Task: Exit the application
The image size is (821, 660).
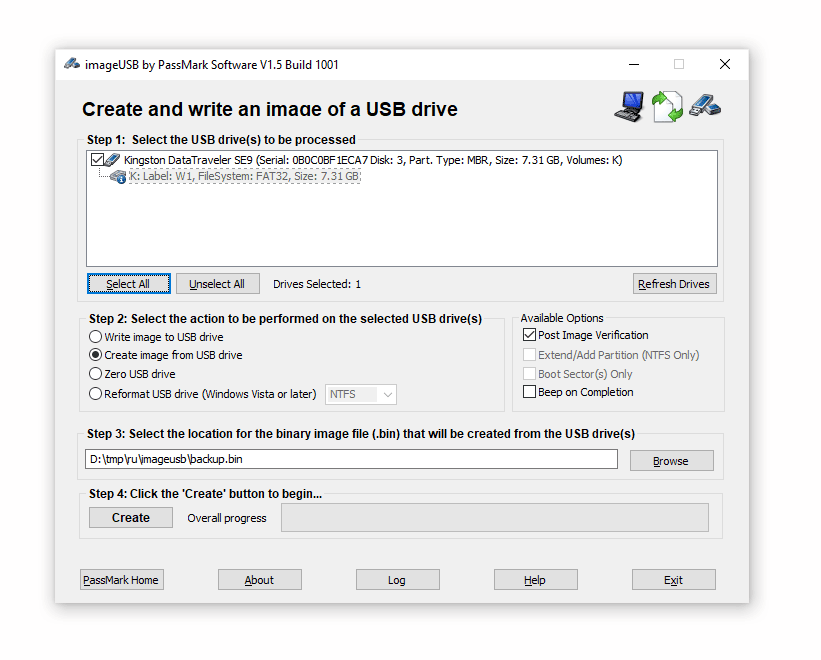Action: point(674,580)
